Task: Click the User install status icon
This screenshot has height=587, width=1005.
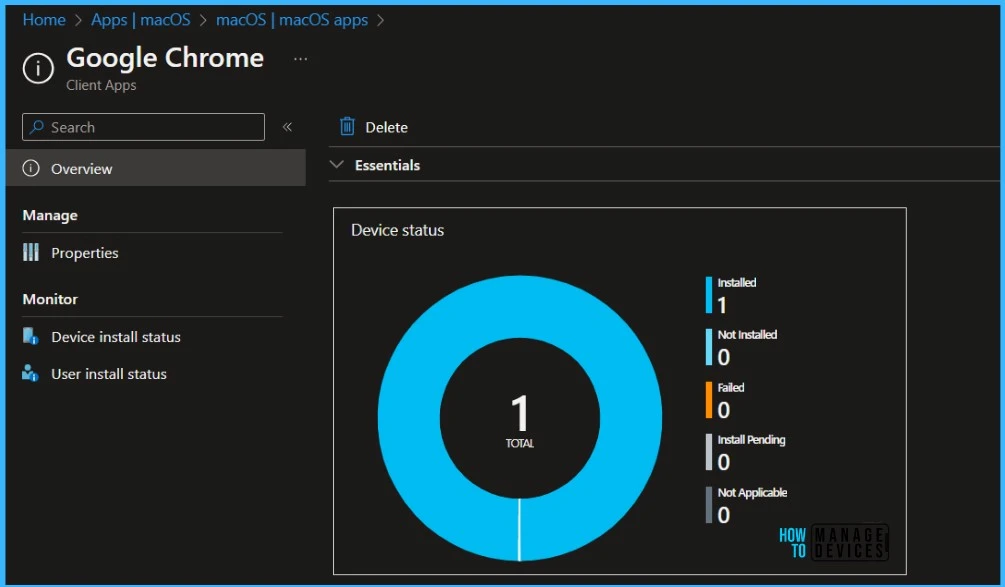Action: pos(30,373)
